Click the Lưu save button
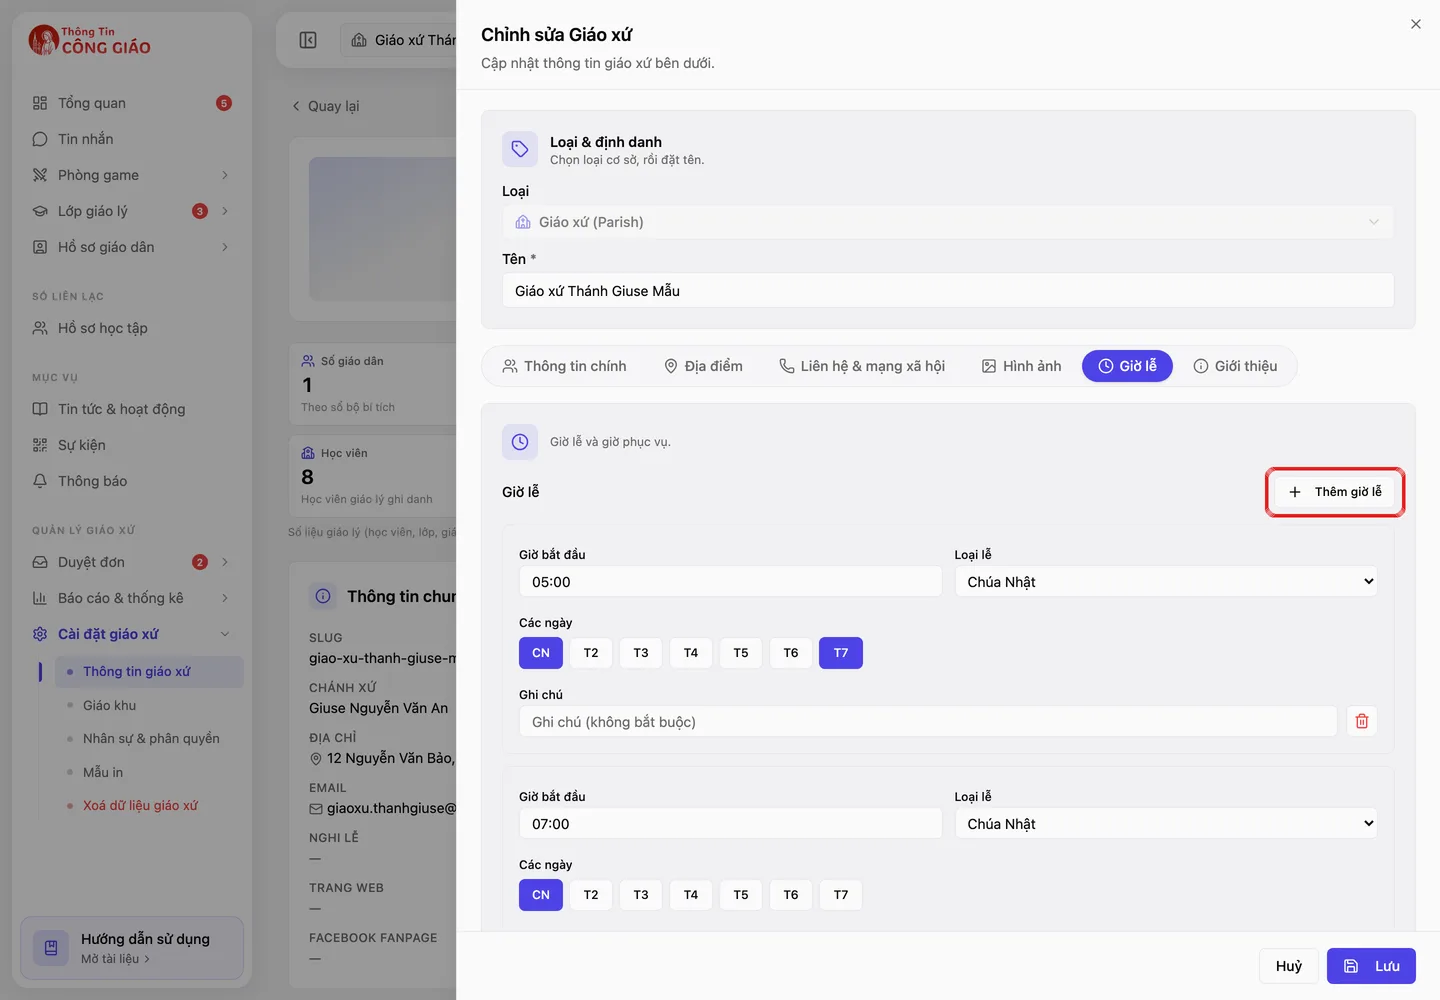1440x1000 pixels. click(1371, 966)
